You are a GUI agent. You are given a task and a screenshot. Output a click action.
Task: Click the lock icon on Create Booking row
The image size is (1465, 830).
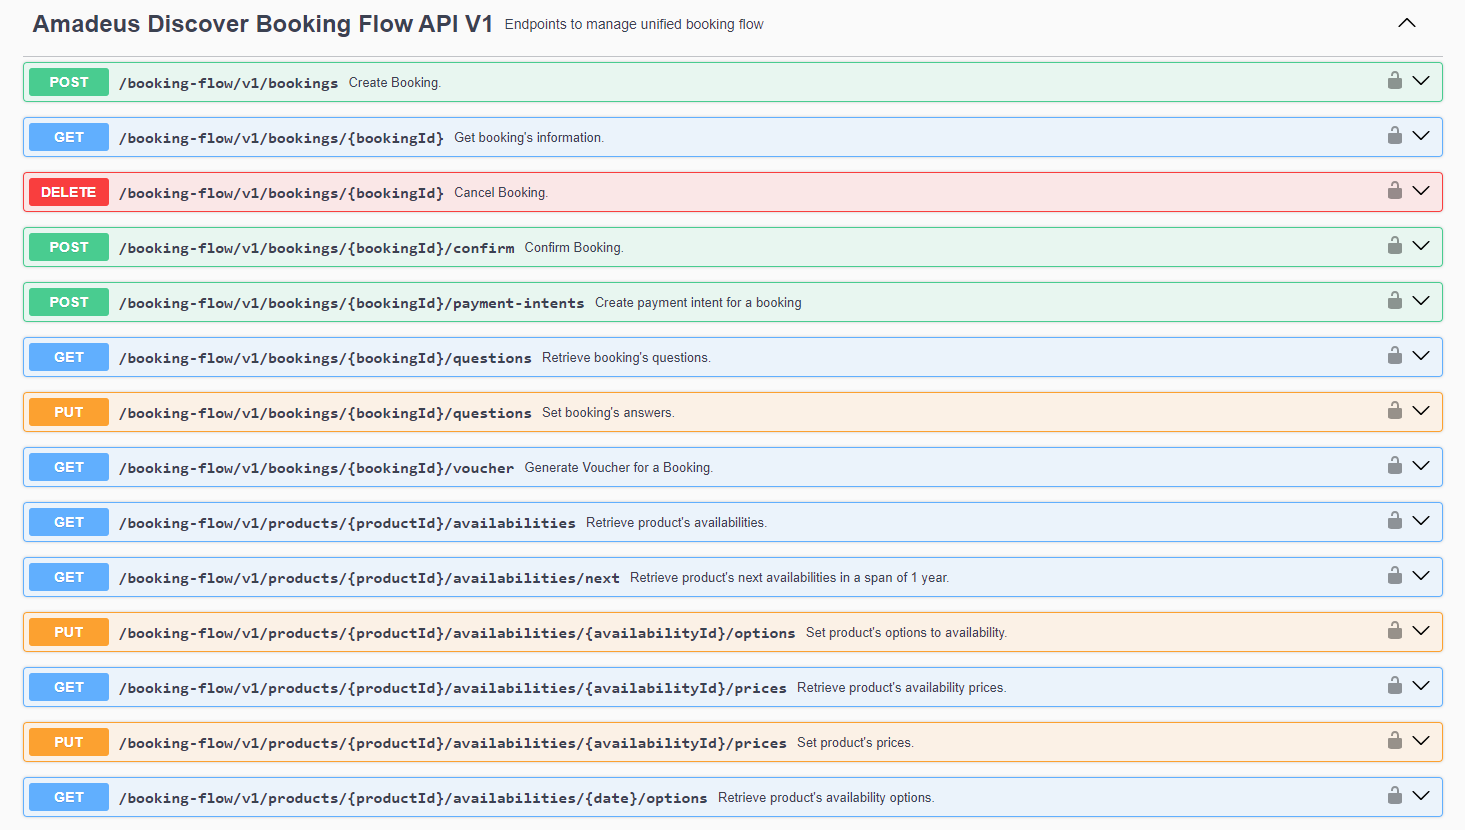1394,81
